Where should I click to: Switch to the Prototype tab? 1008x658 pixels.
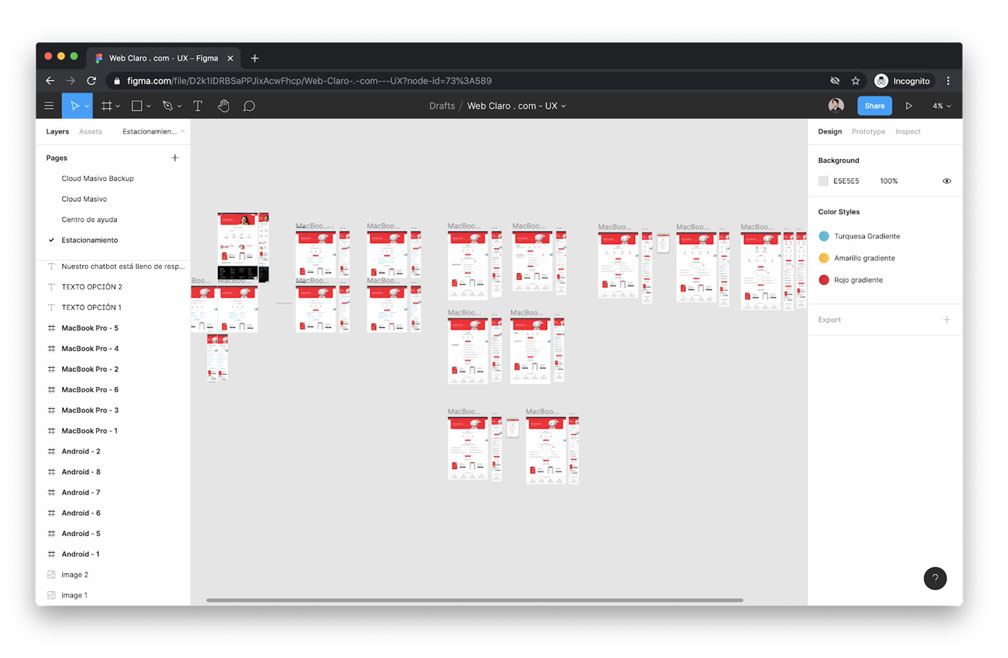[867, 131]
